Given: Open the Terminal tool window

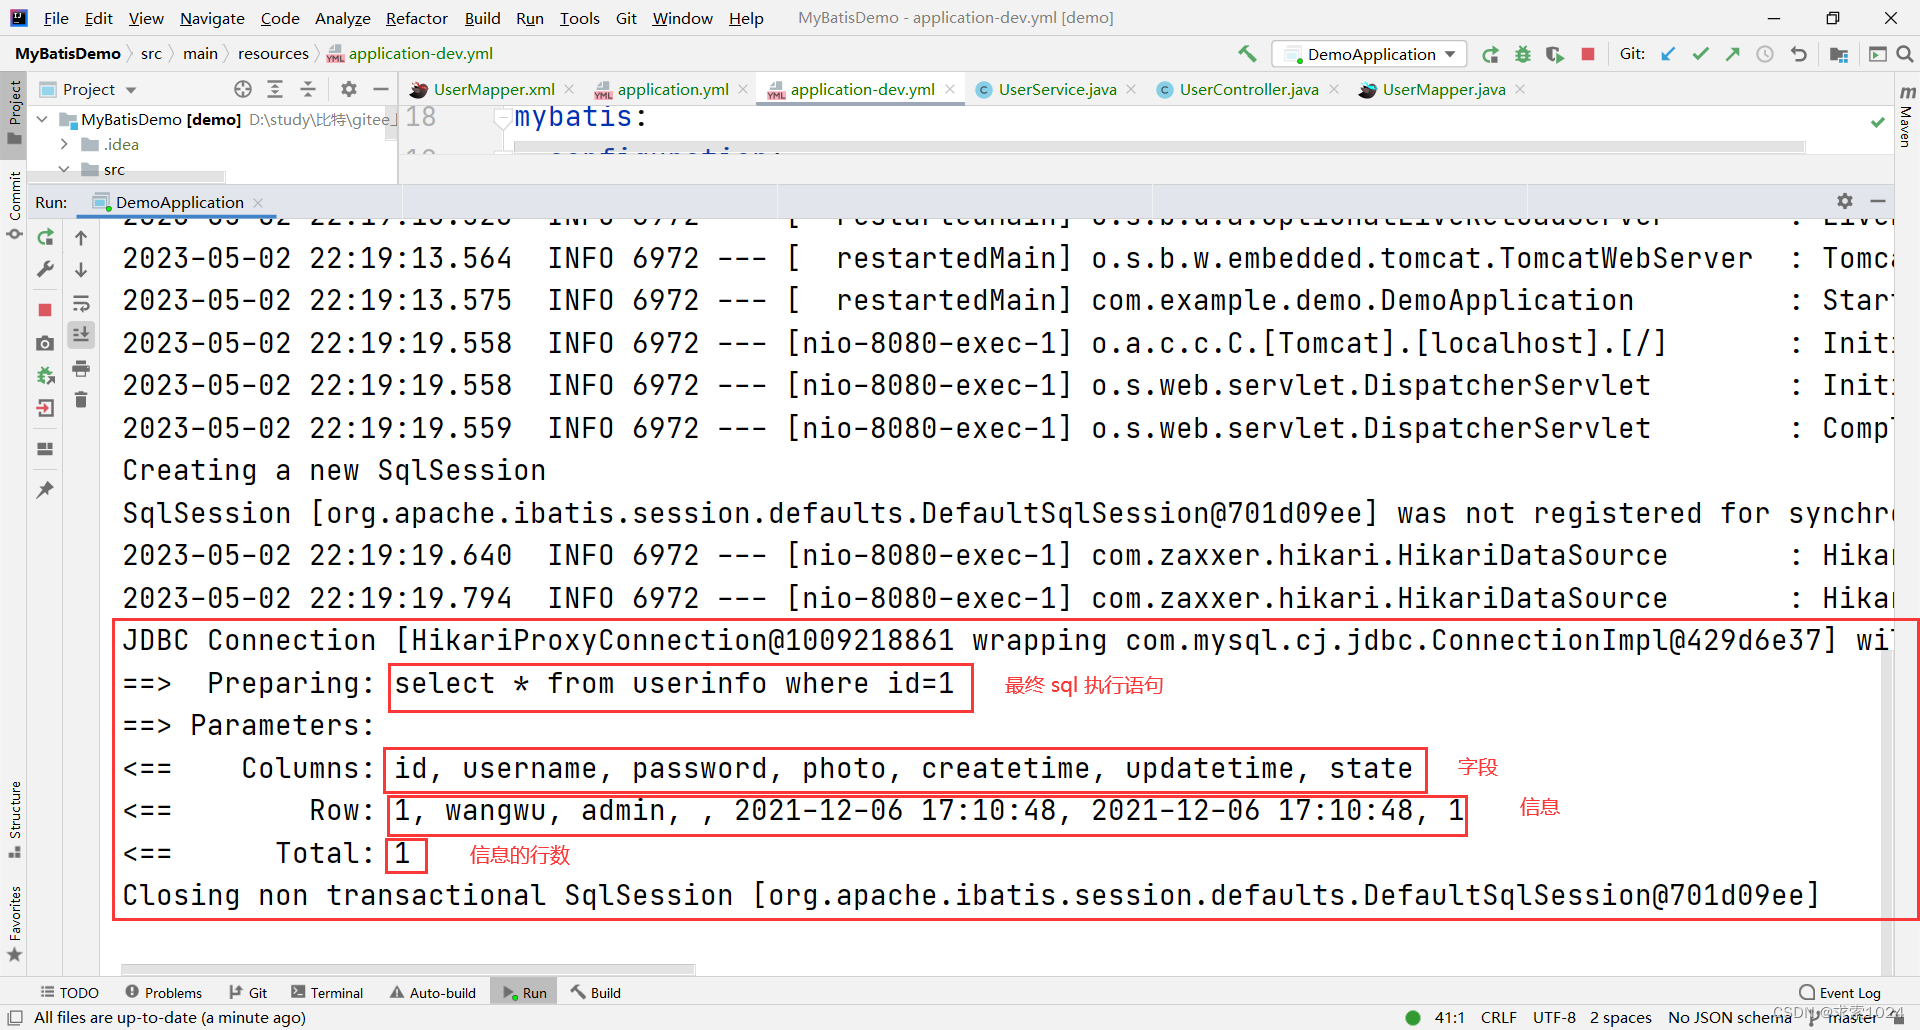Looking at the screenshot, I should tap(327, 992).
